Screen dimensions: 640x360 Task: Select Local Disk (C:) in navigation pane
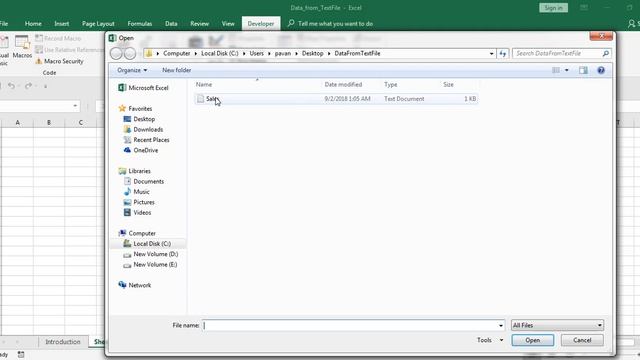[x=147, y=244]
